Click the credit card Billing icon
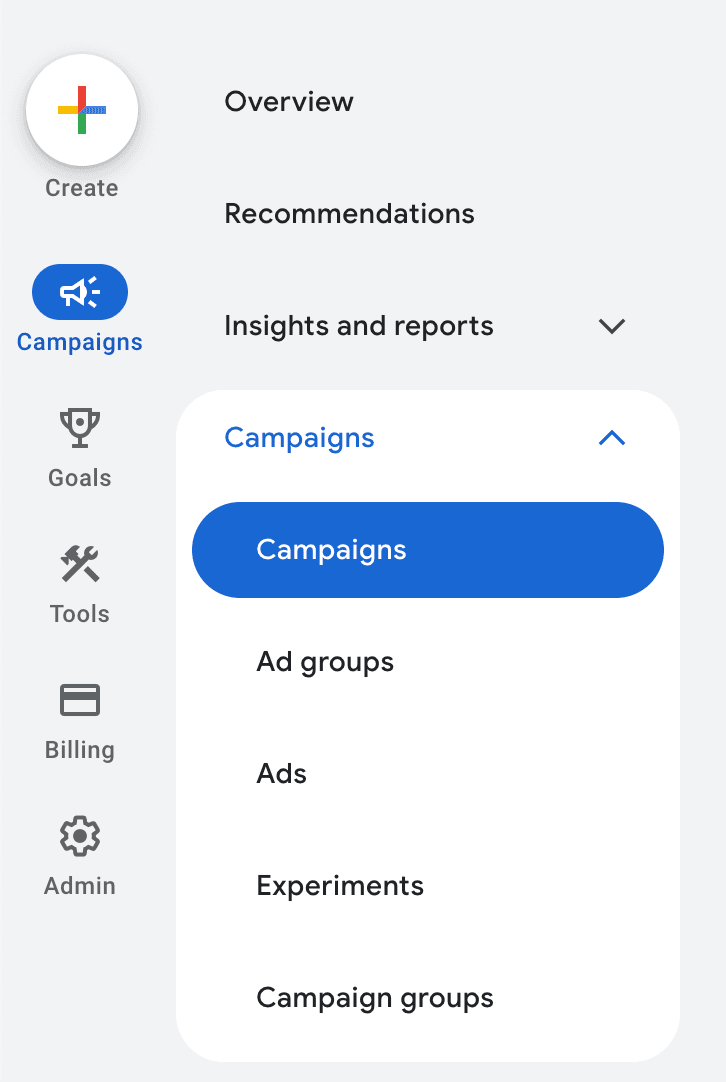Viewport: 726px width, 1082px height. (80, 700)
